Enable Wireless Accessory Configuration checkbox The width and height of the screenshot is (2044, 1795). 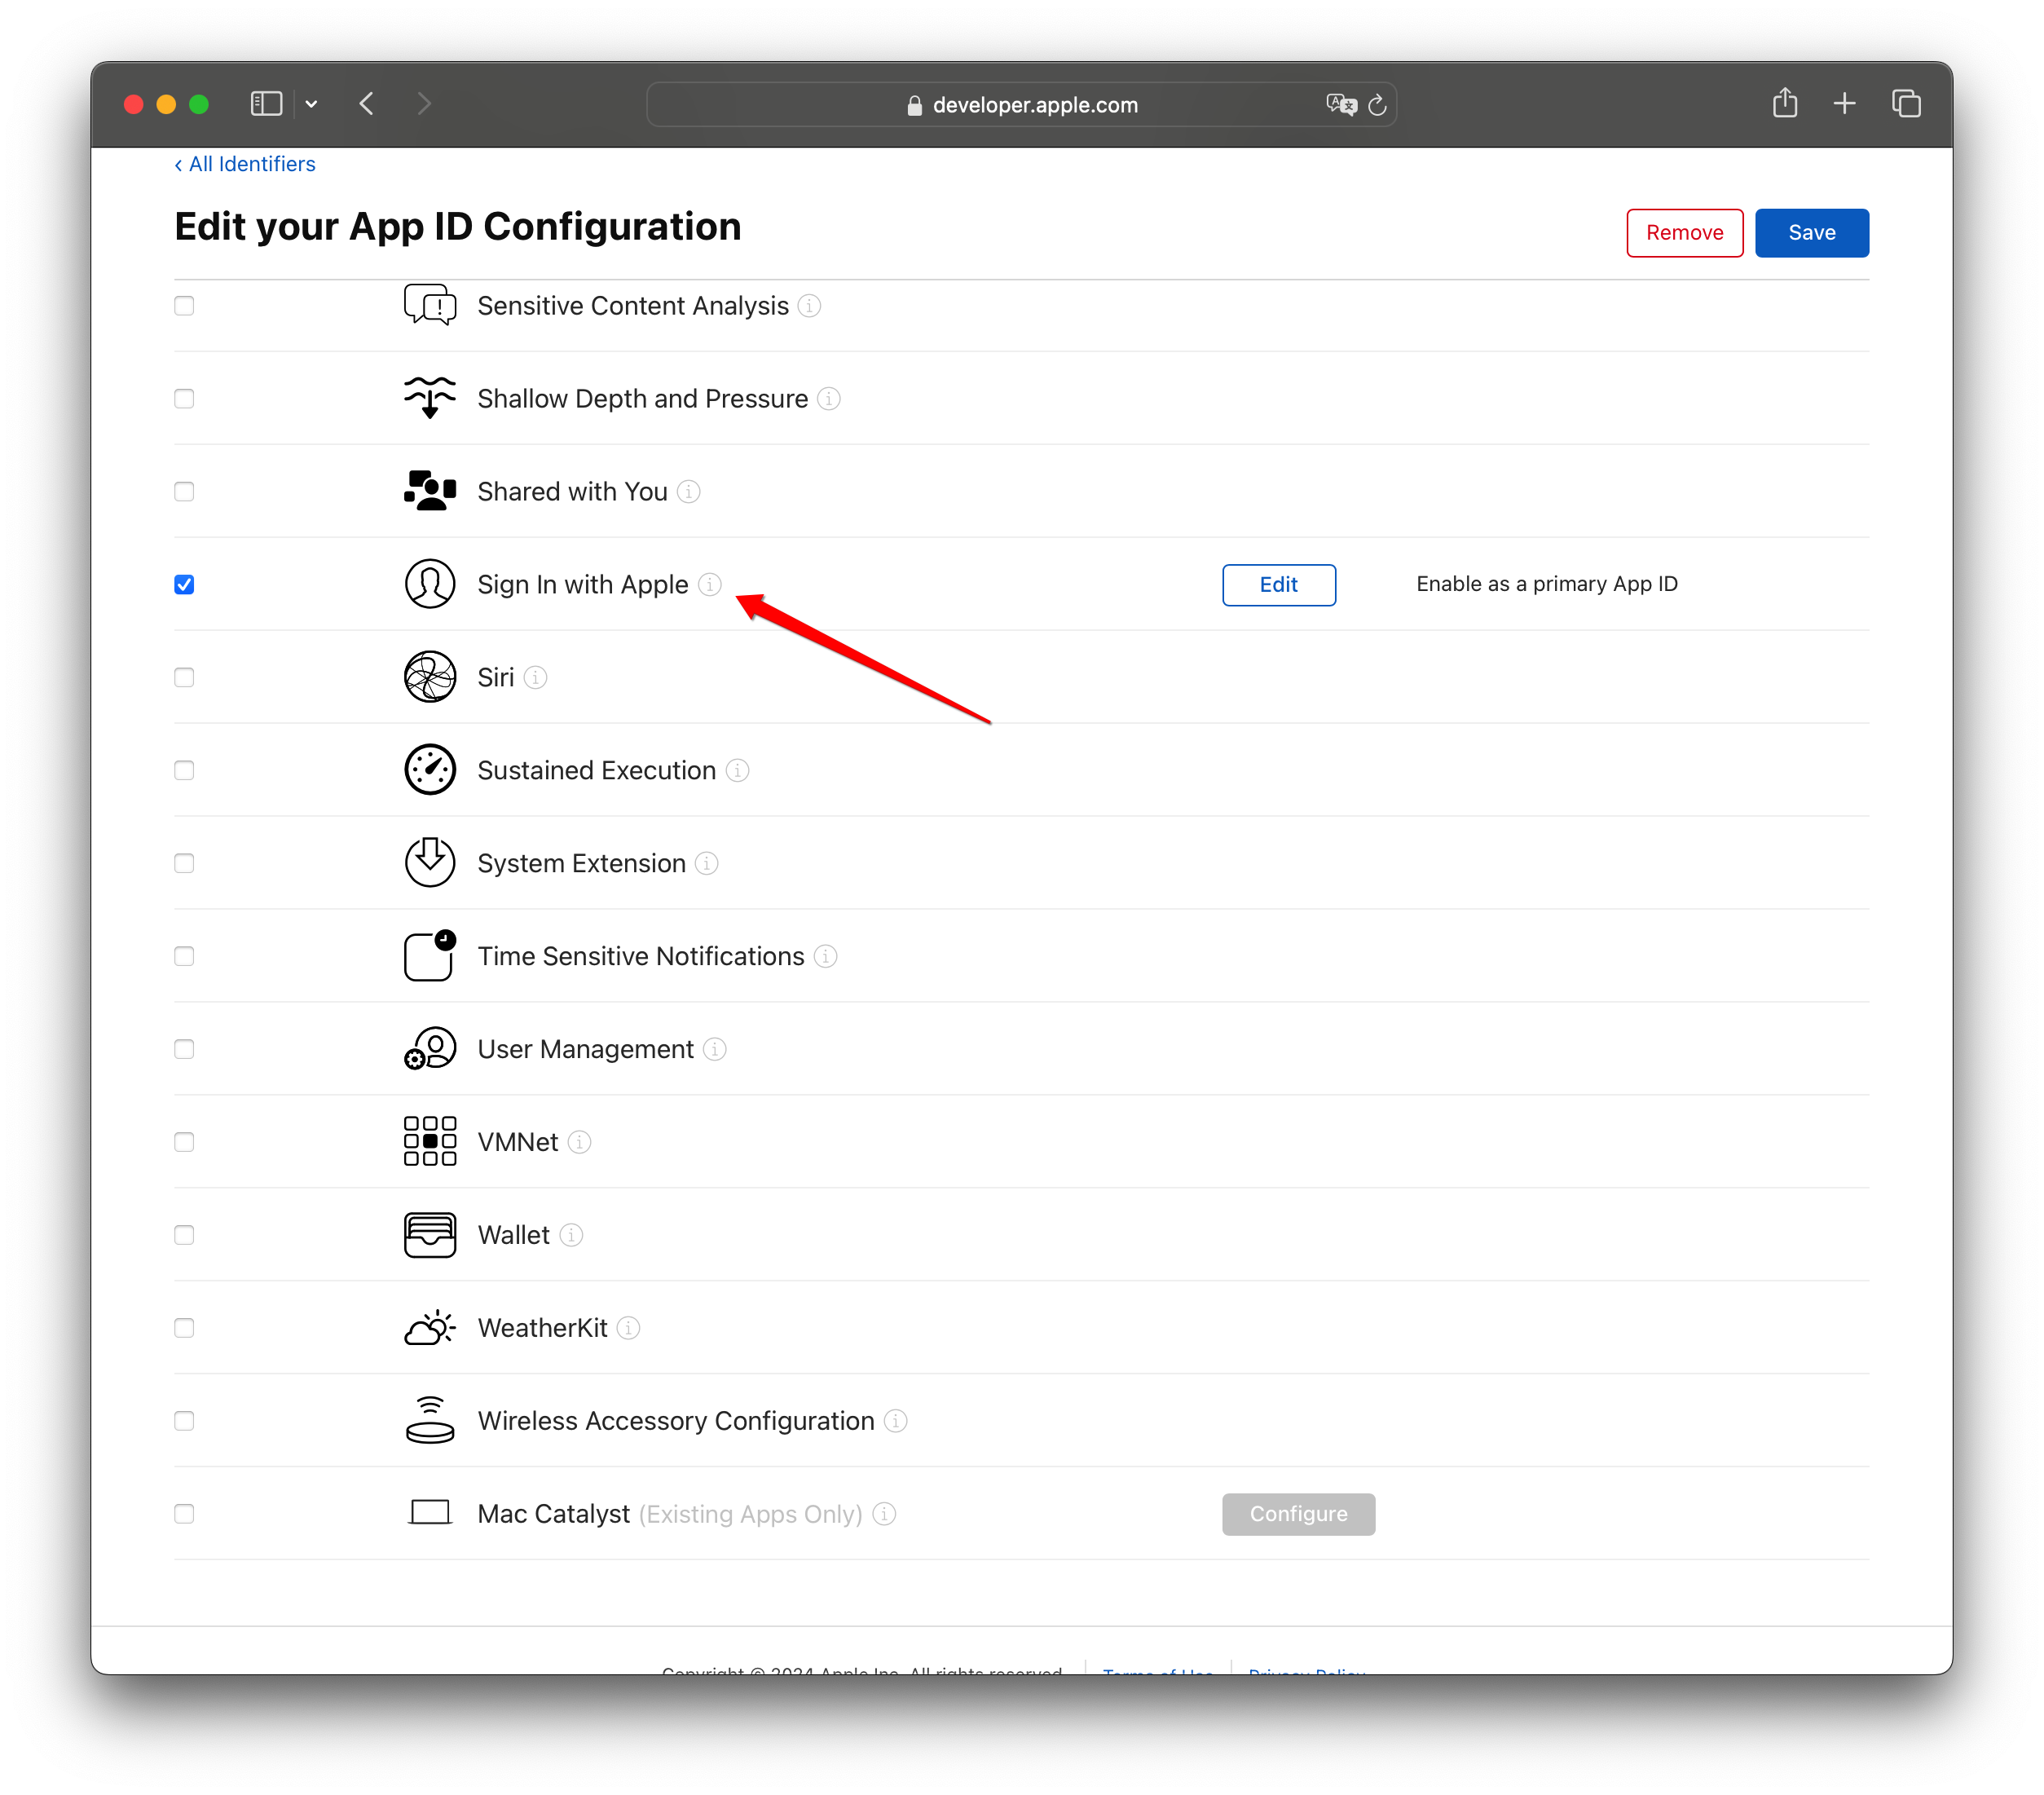tap(184, 1421)
